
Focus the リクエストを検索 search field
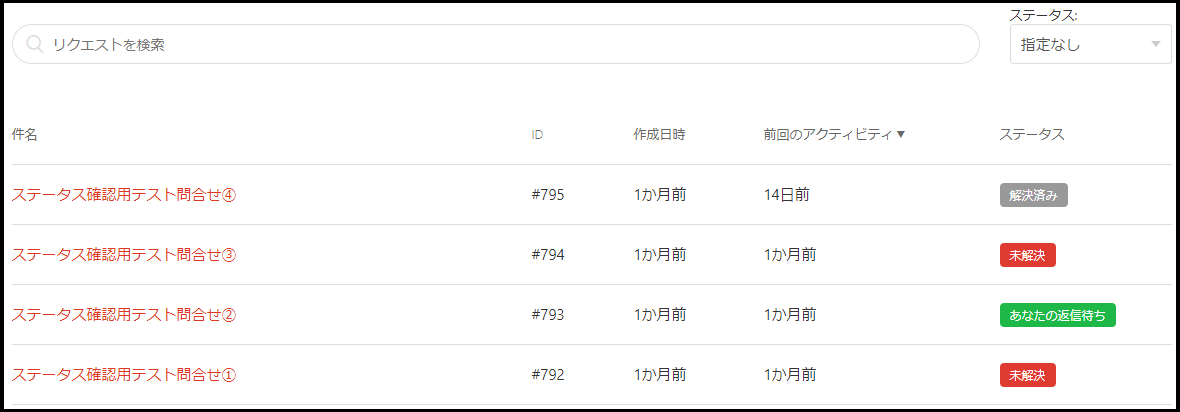pos(496,44)
